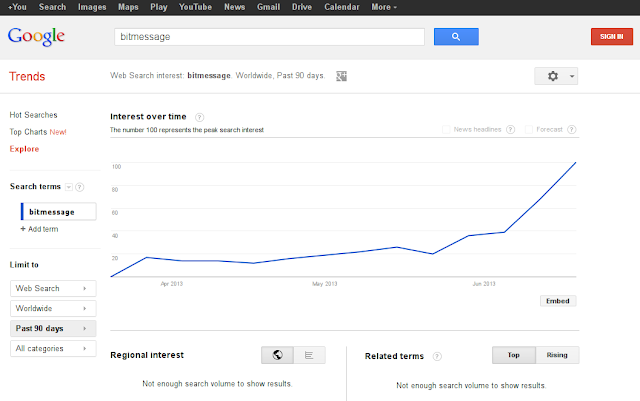
Task: Open the Hot Searches link
Action: (33, 115)
